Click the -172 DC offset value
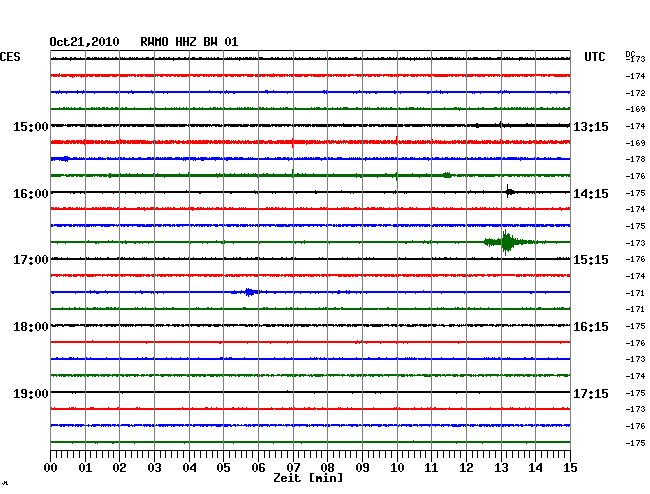 click(x=635, y=93)
